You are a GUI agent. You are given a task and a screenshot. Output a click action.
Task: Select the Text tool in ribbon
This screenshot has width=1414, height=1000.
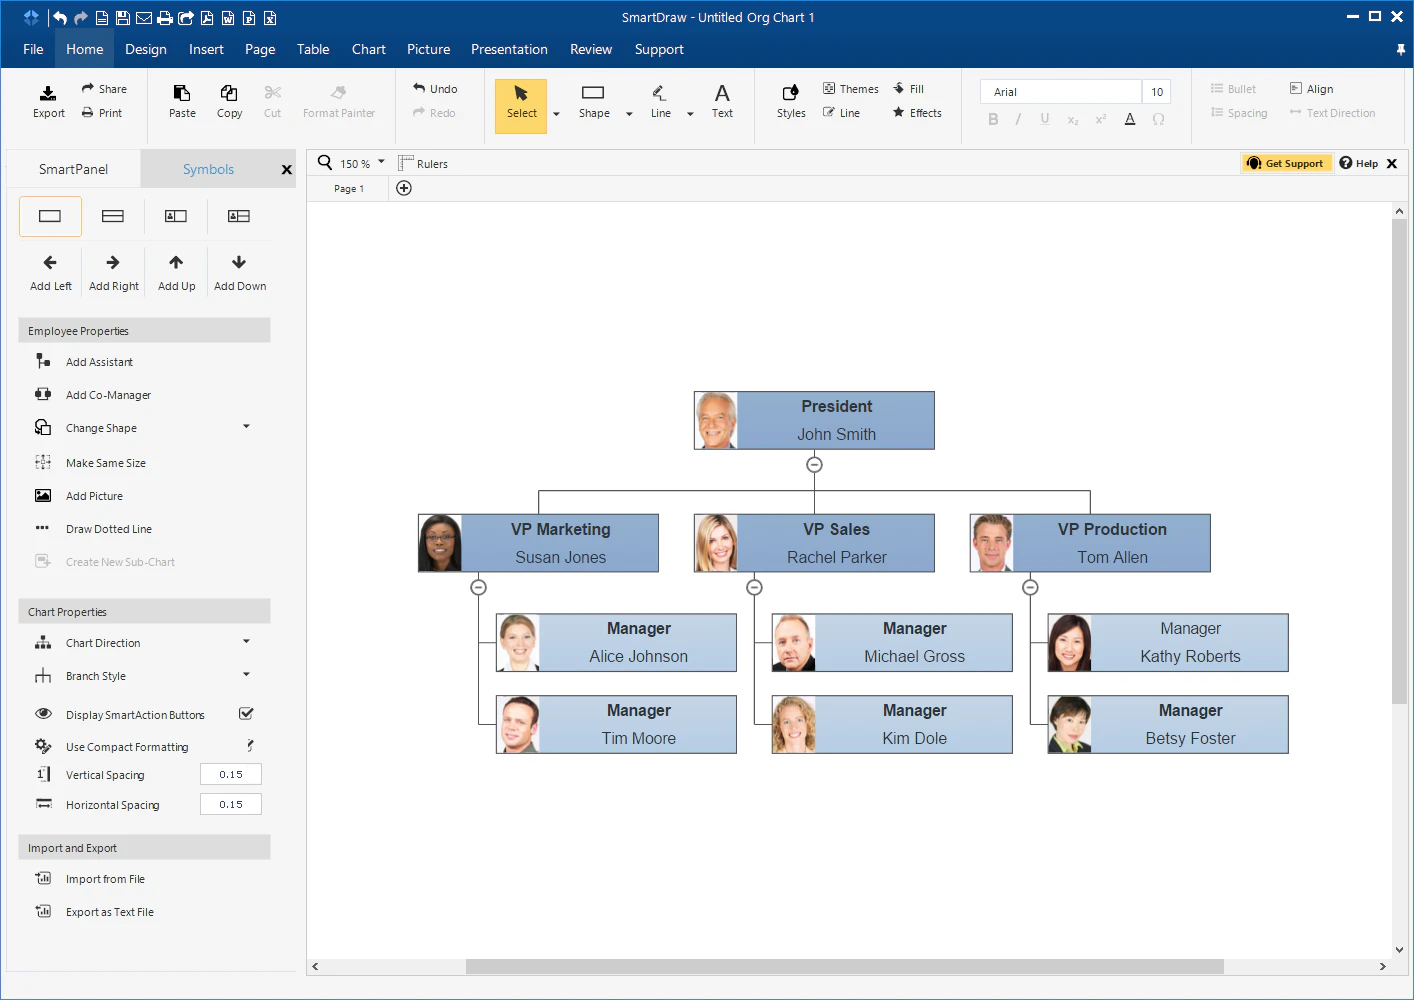[x=722, y=101]
